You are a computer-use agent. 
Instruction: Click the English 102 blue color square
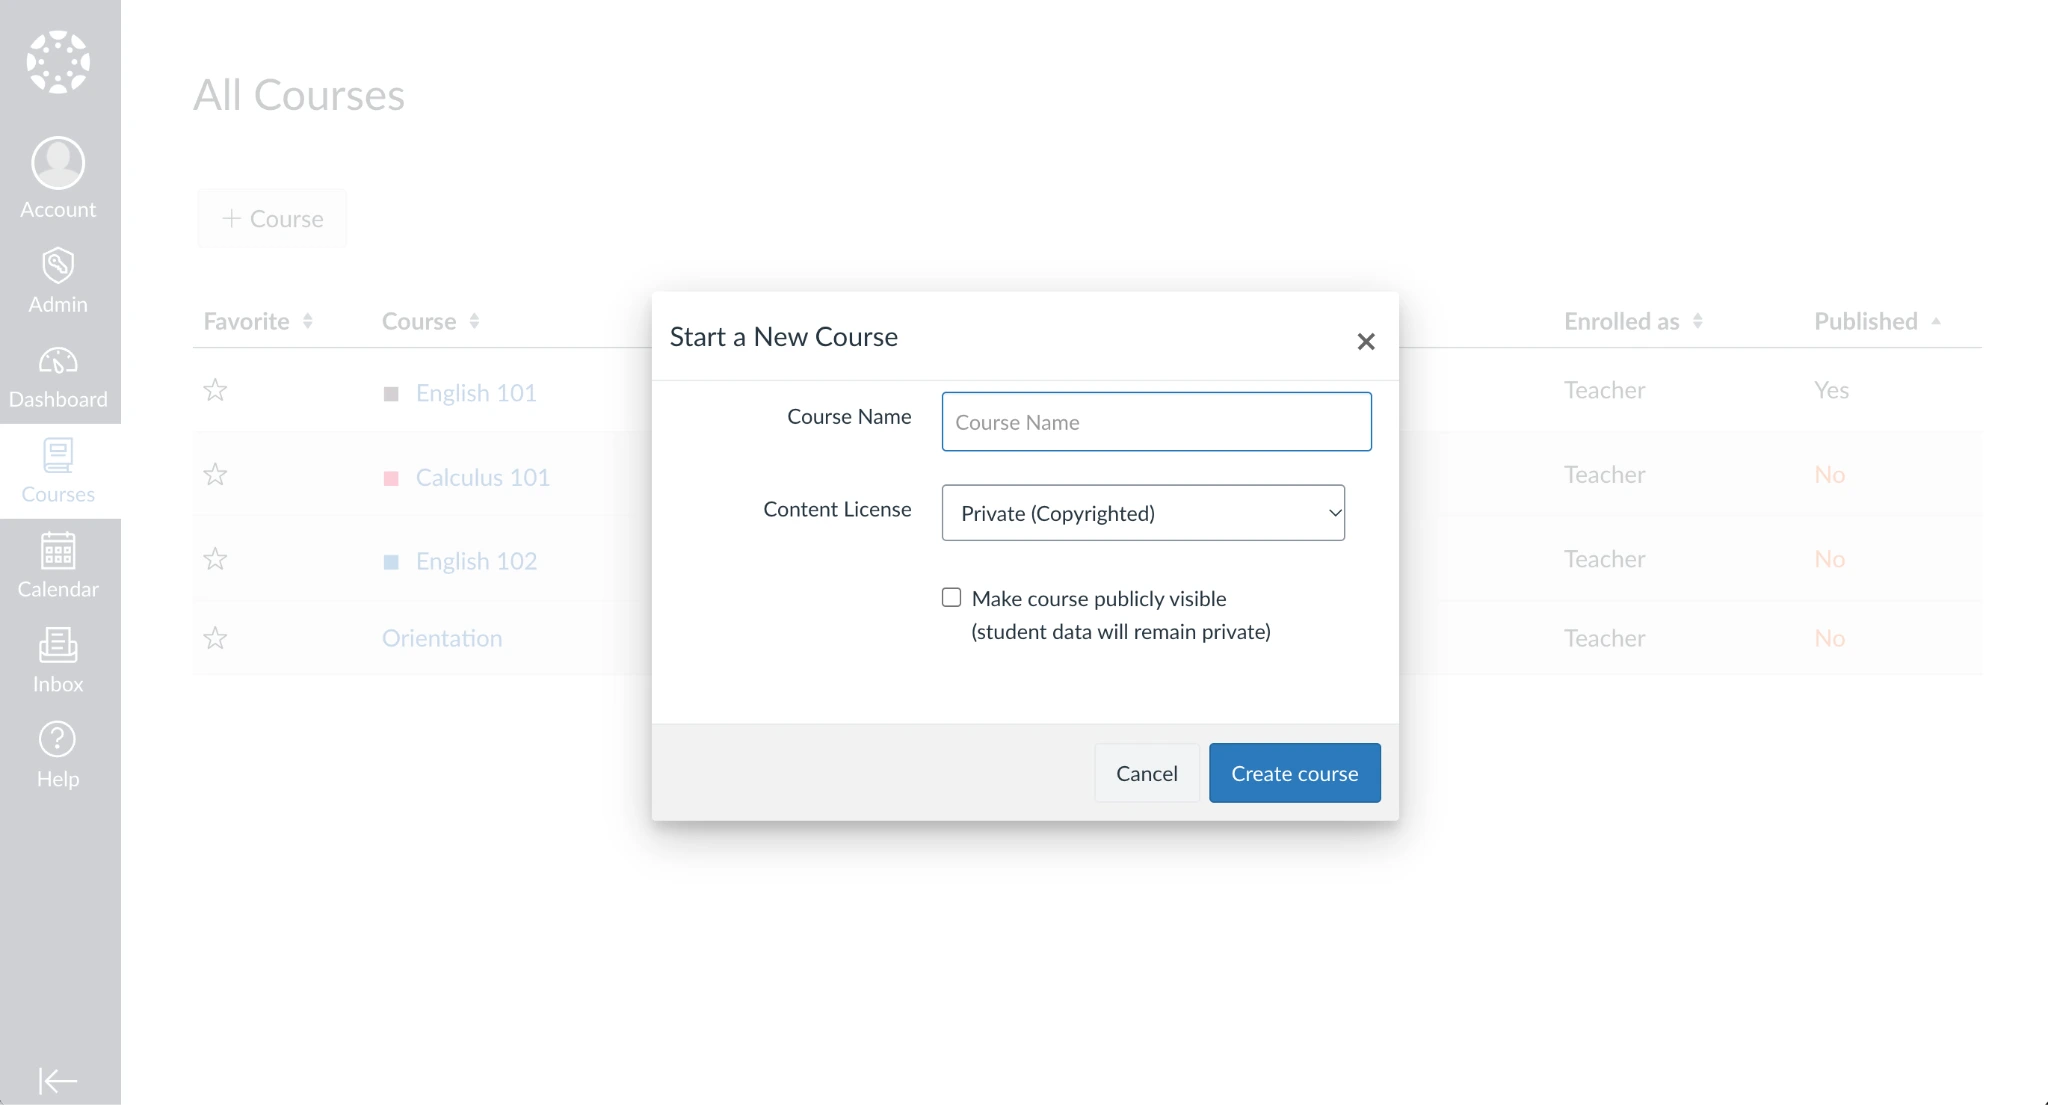click(x=391, y=562)
